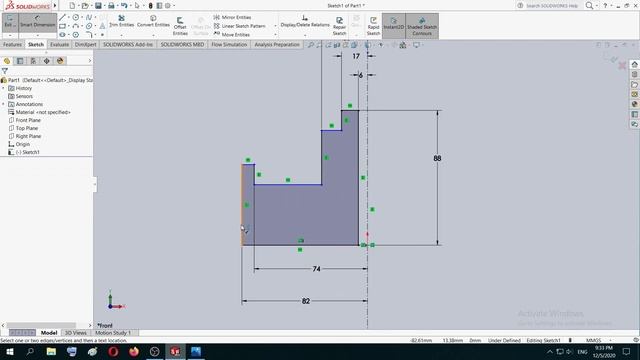
Task: Click the Save icon
Action: [x=98, y=6]
